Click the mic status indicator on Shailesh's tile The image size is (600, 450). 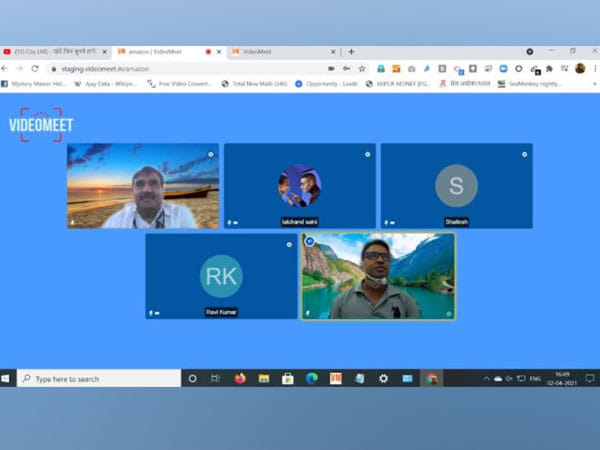(386, 222)
